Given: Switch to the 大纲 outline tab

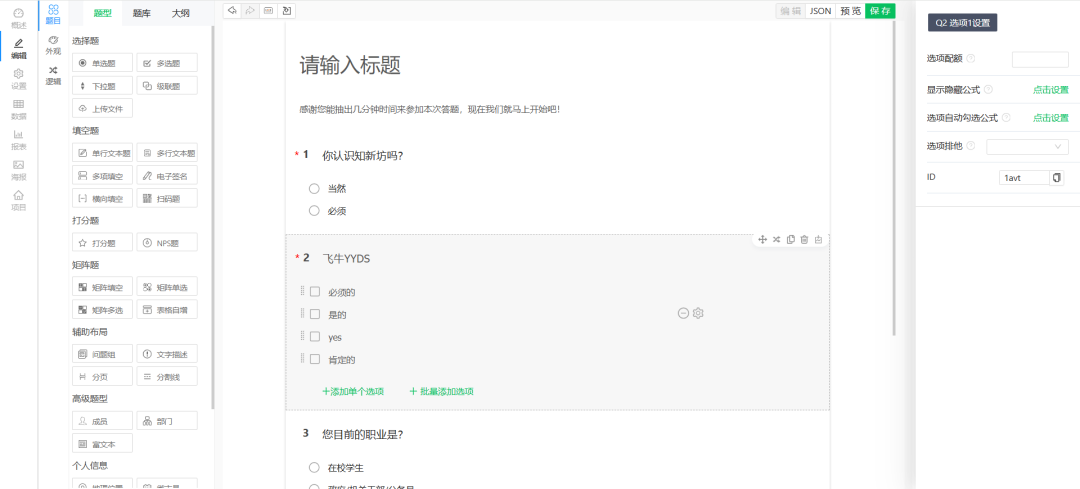Looking at the screenshot, I should [181, 13].
